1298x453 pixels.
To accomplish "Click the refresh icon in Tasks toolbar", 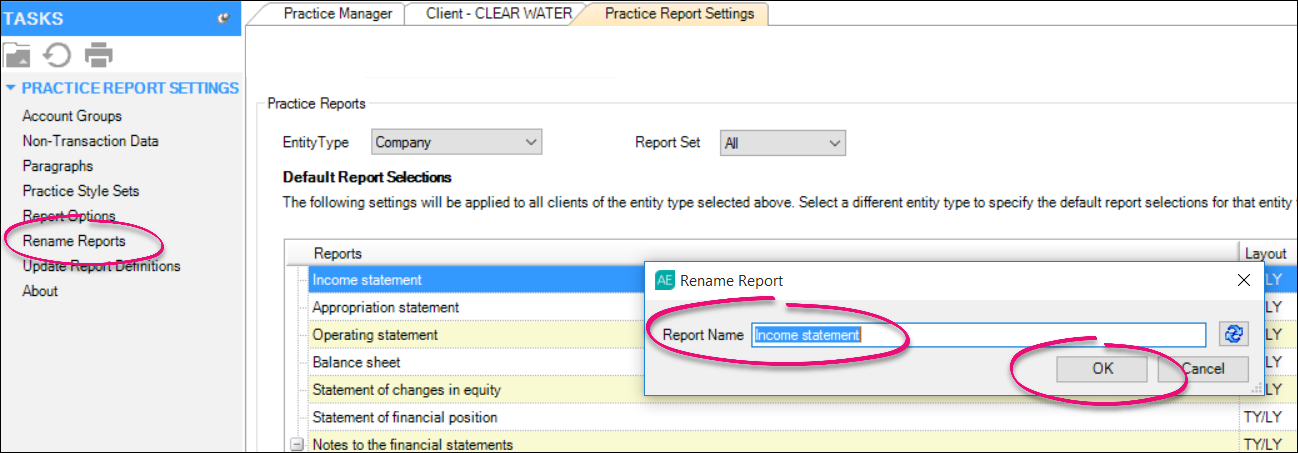I will [x=57, y=54].
